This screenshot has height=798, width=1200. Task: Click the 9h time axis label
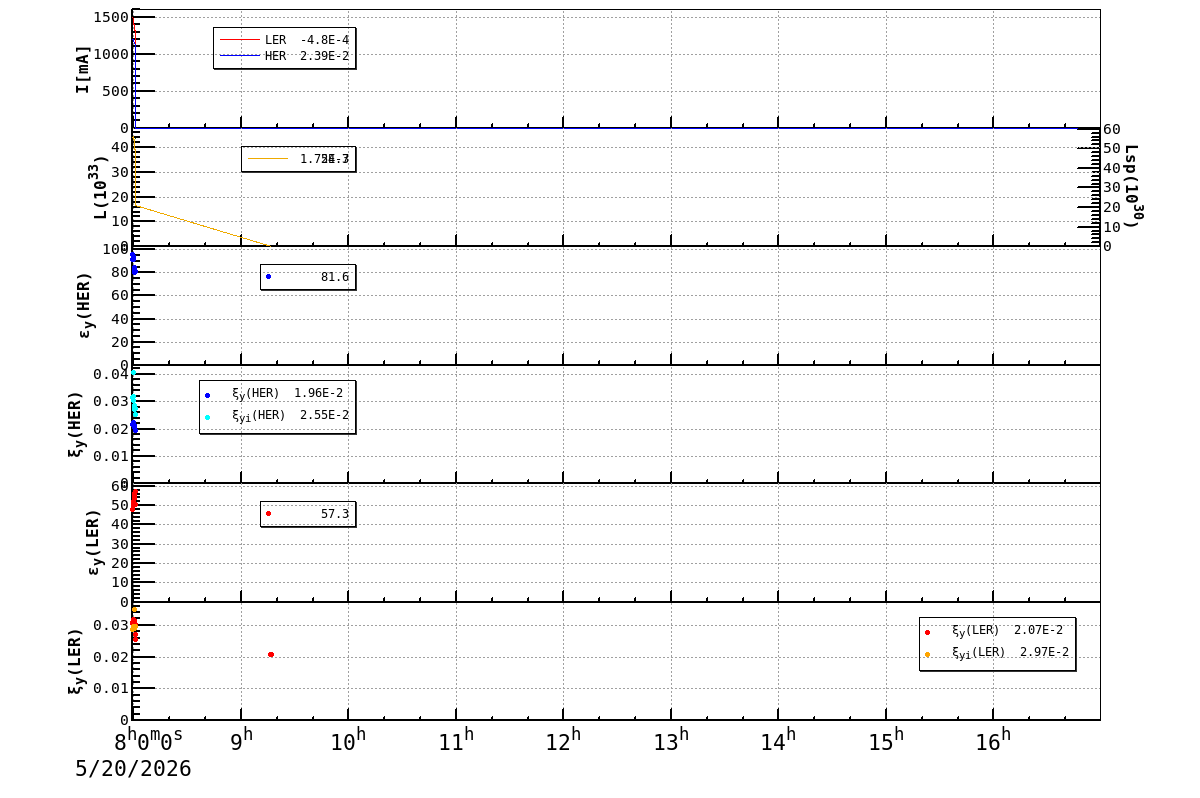[241, 741]
